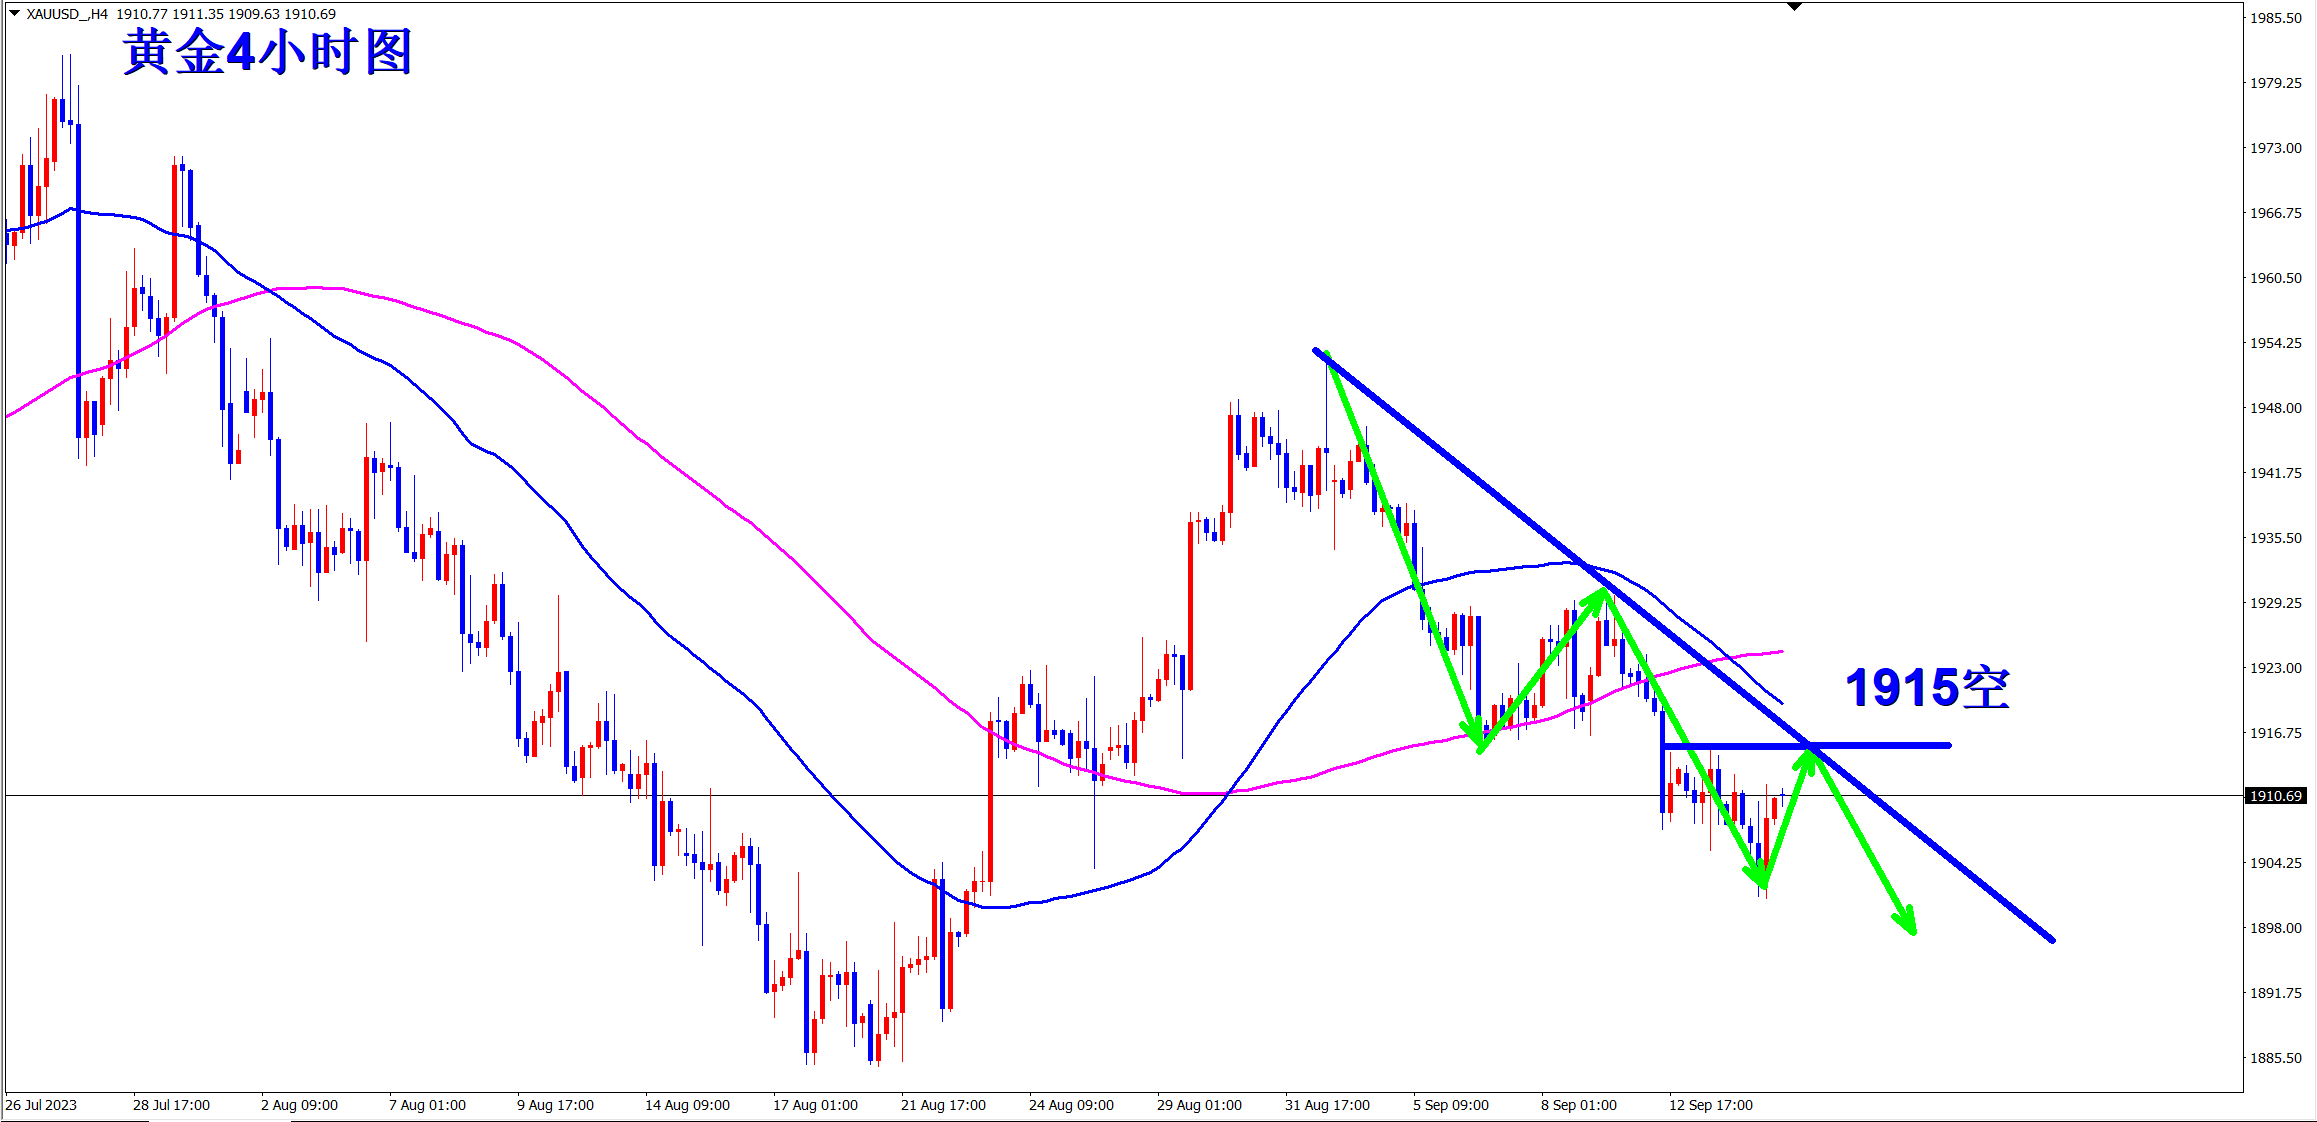Screen dimensions: 2317x1122
Task: Click the 1985.50 price scale label
Action: 2275,18
